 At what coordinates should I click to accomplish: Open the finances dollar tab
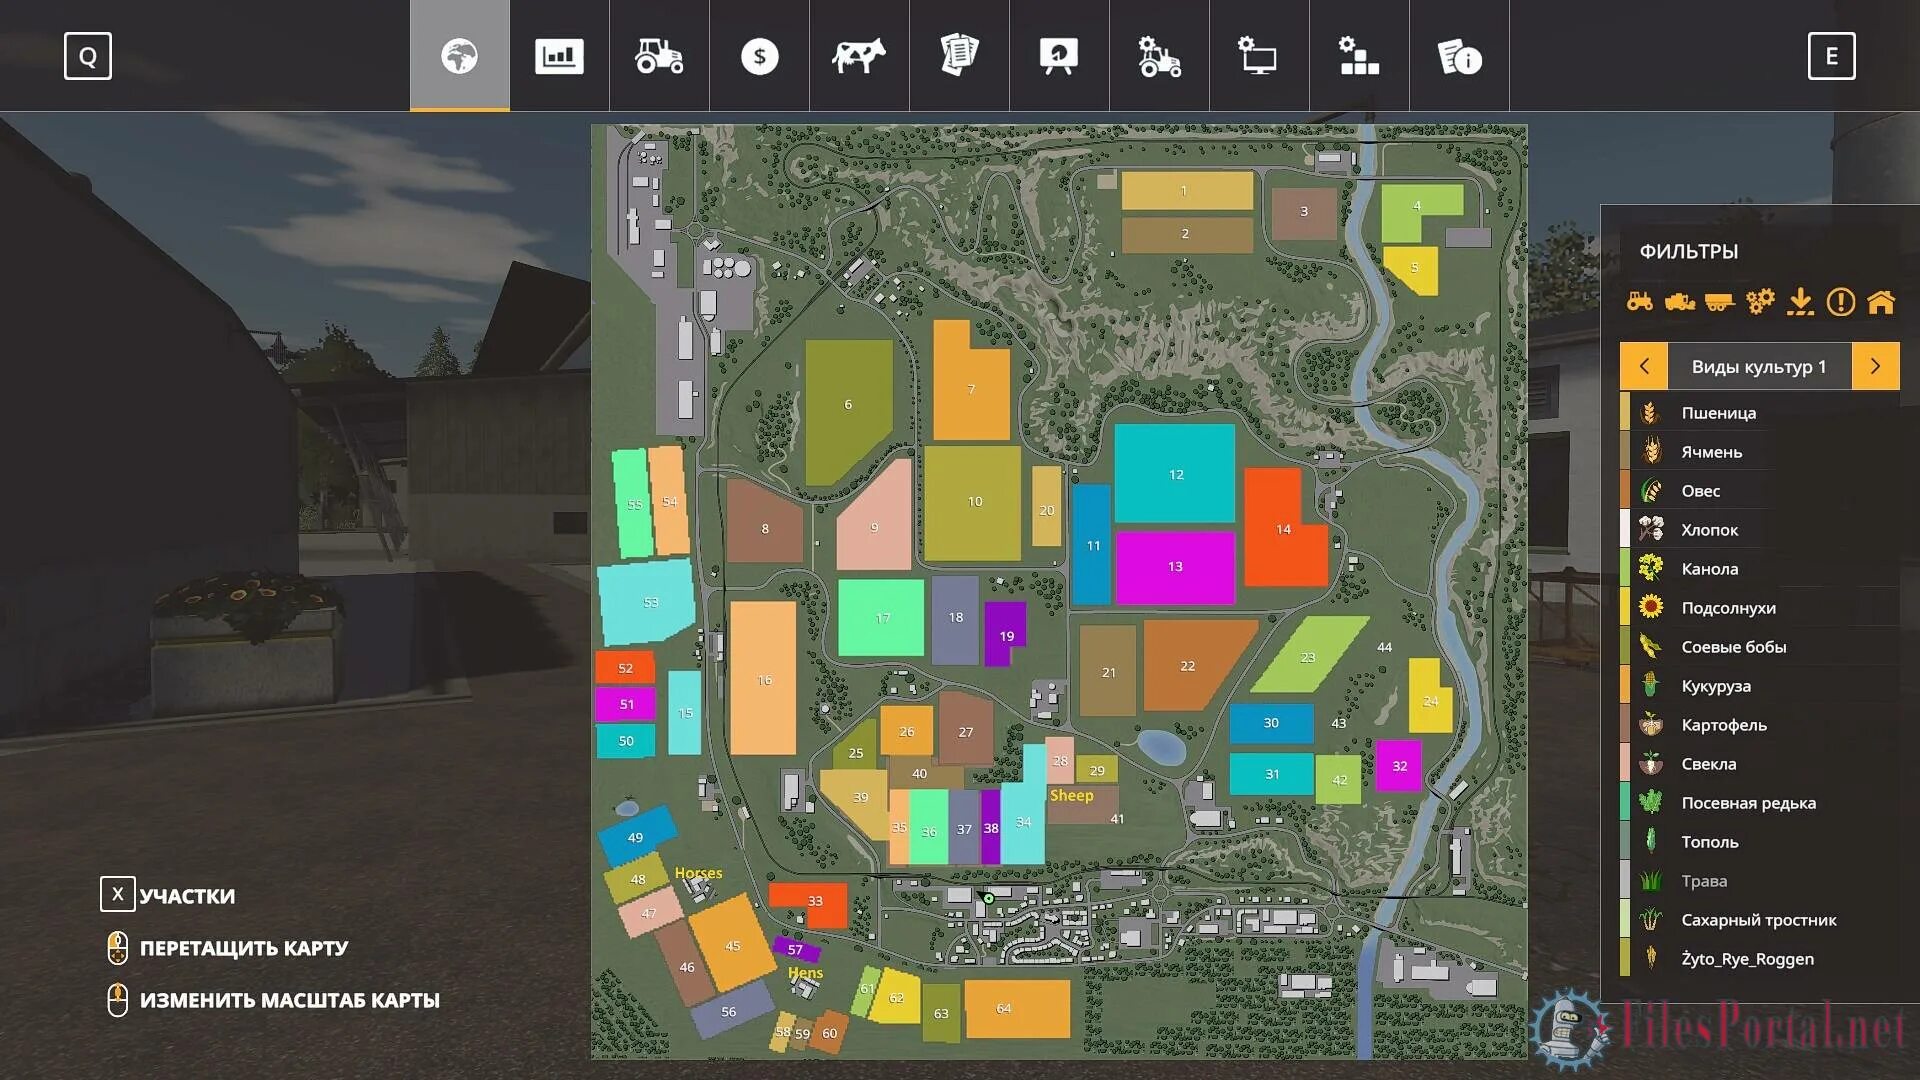759,56
